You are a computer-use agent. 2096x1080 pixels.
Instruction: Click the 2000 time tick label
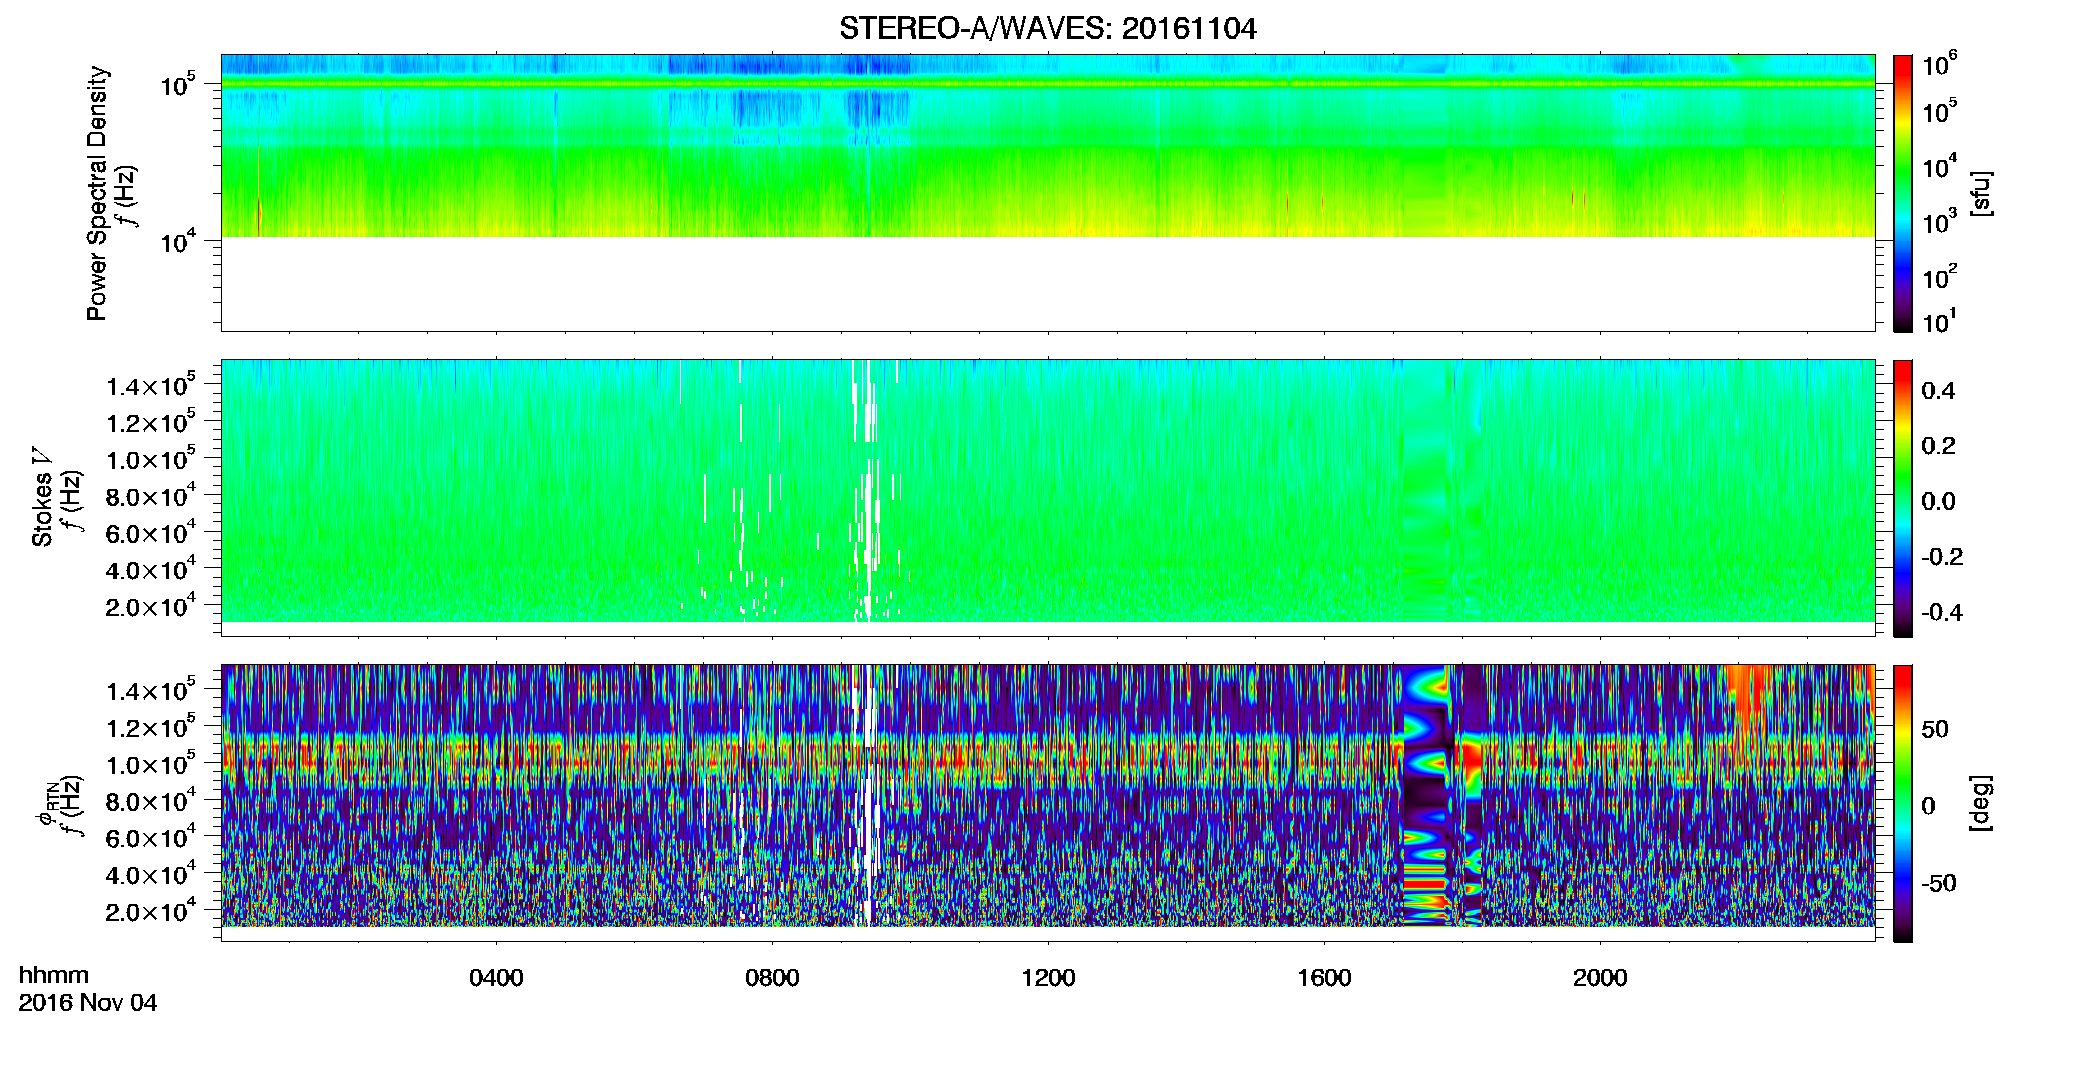[1600, 978]
